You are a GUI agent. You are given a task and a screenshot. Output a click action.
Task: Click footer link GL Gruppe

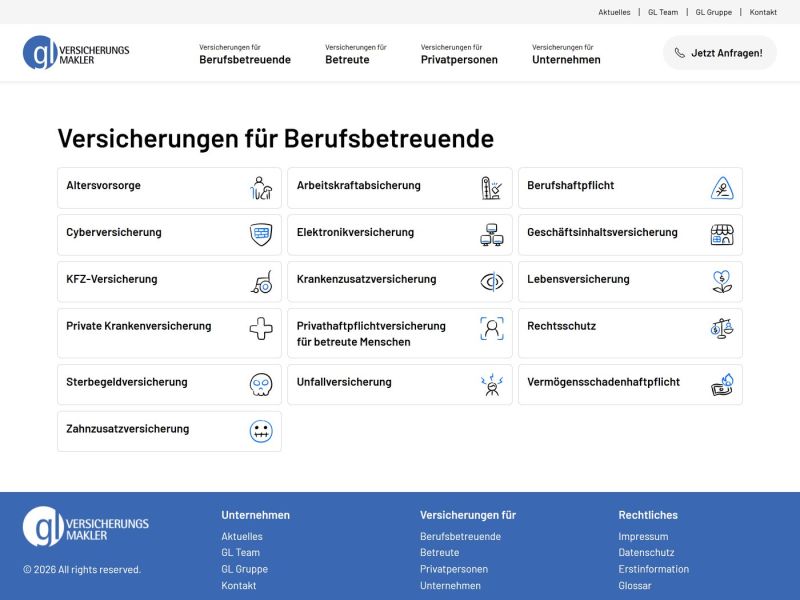(244, 569)
